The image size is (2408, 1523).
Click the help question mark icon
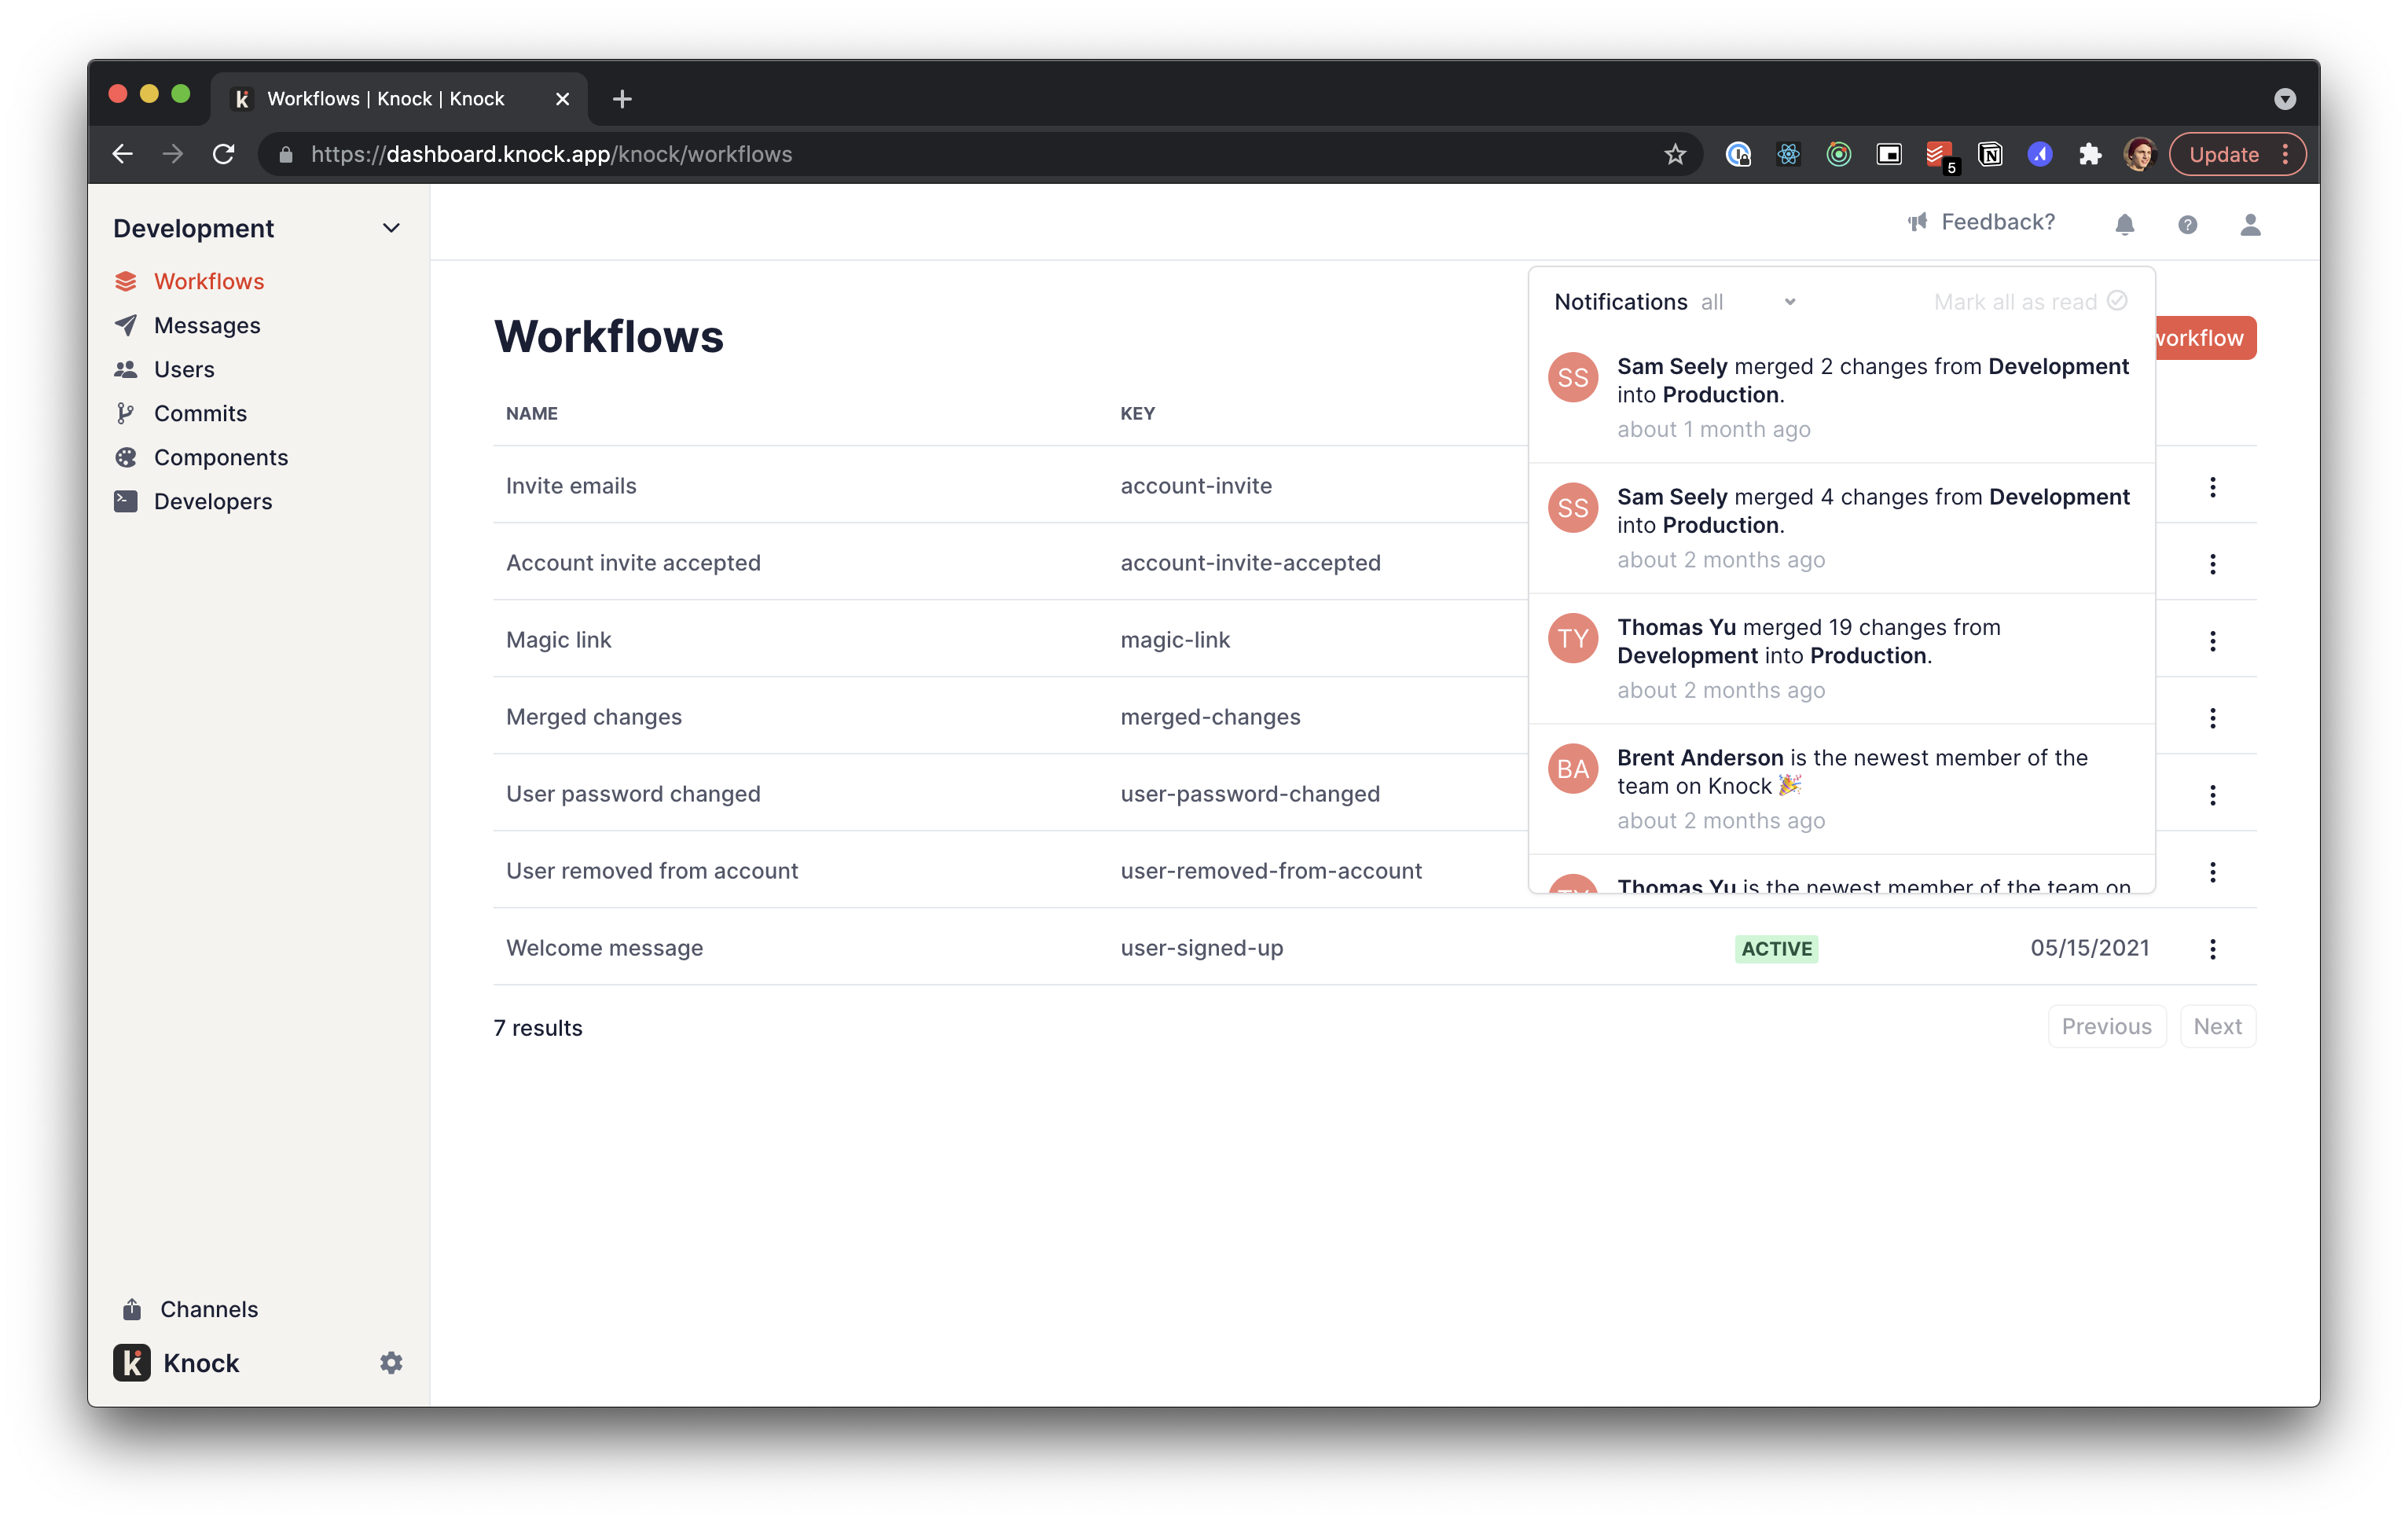coord(2188,224)
